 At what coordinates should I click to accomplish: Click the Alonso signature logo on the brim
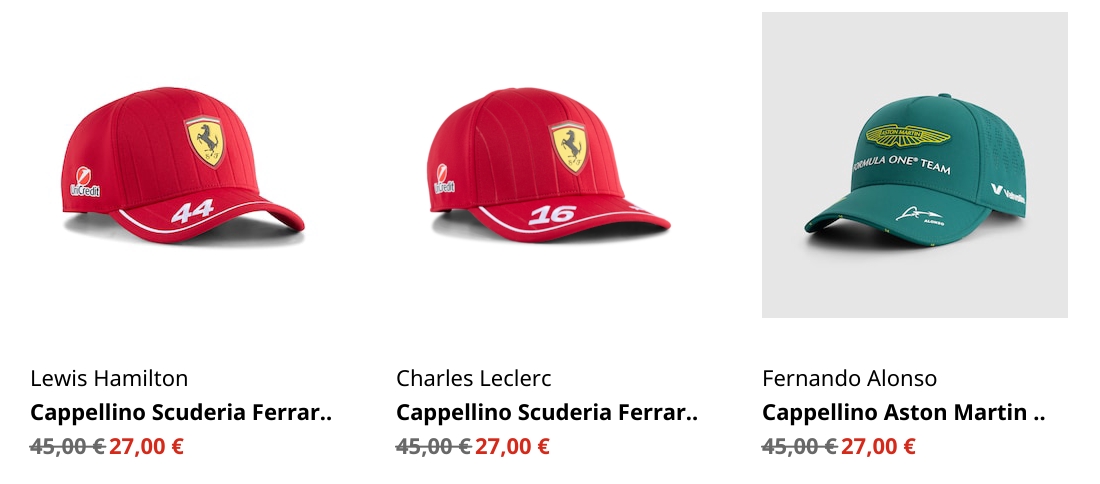920,215
